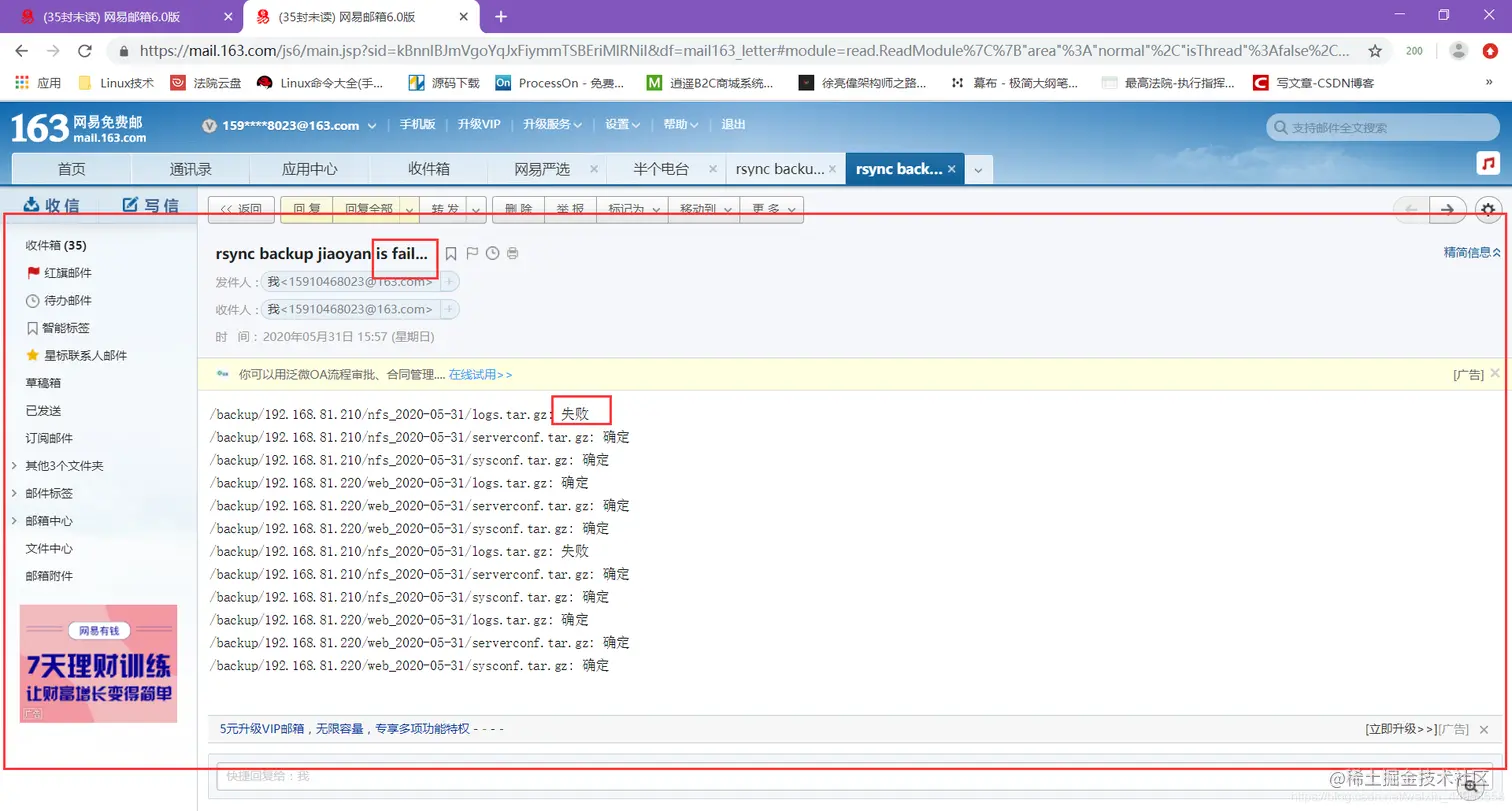Bookmark this page with the star icon
Viewport: 1512px width, 811px height.
click(x=1375, y=50)
